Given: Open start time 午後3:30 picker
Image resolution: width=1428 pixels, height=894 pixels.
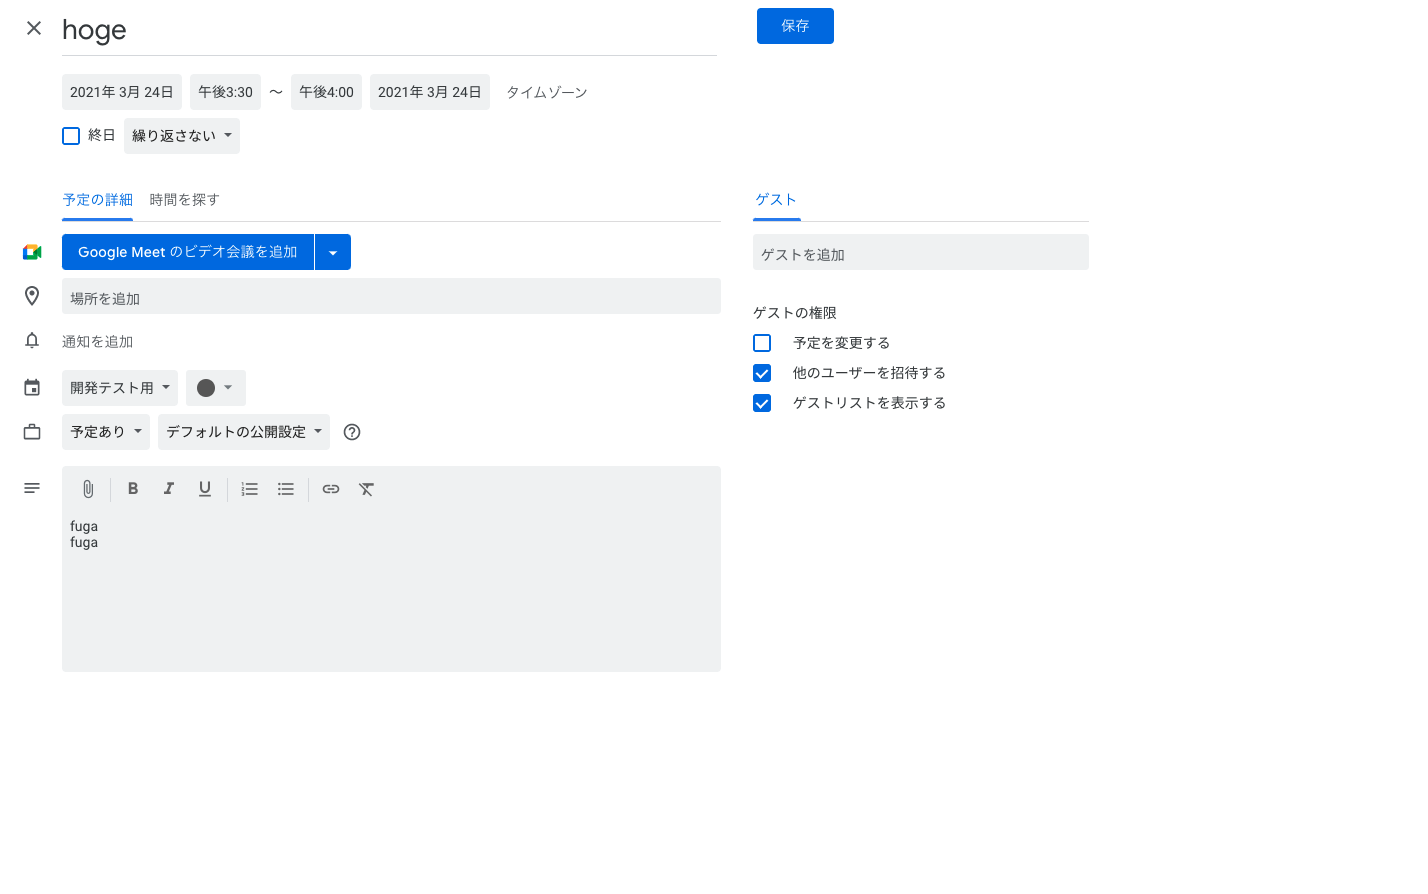Looking at the screenshot, I should point(225,92).
